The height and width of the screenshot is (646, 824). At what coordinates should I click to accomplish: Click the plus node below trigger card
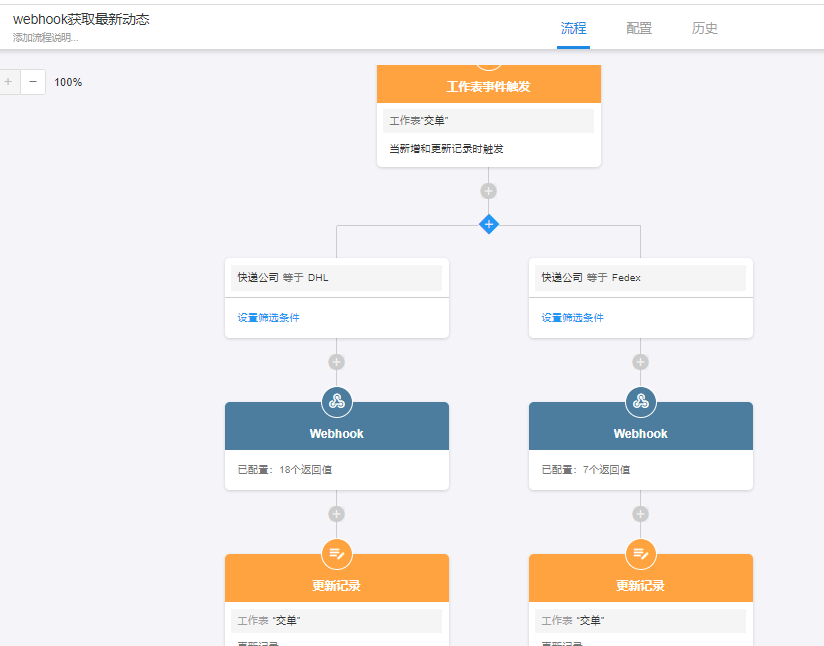tap(488, 190)
